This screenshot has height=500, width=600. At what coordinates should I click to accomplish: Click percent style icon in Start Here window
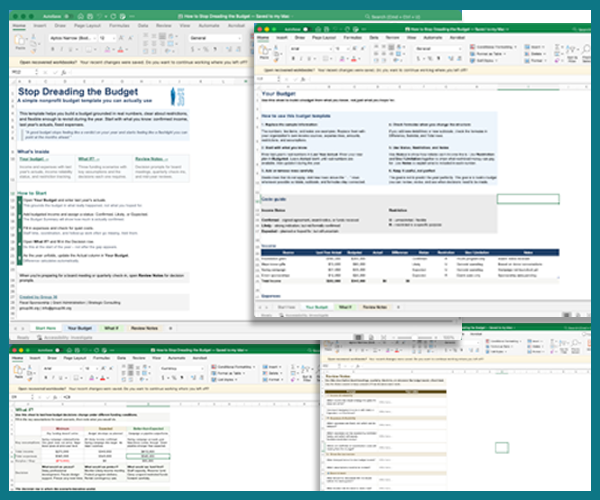[205, 49]
